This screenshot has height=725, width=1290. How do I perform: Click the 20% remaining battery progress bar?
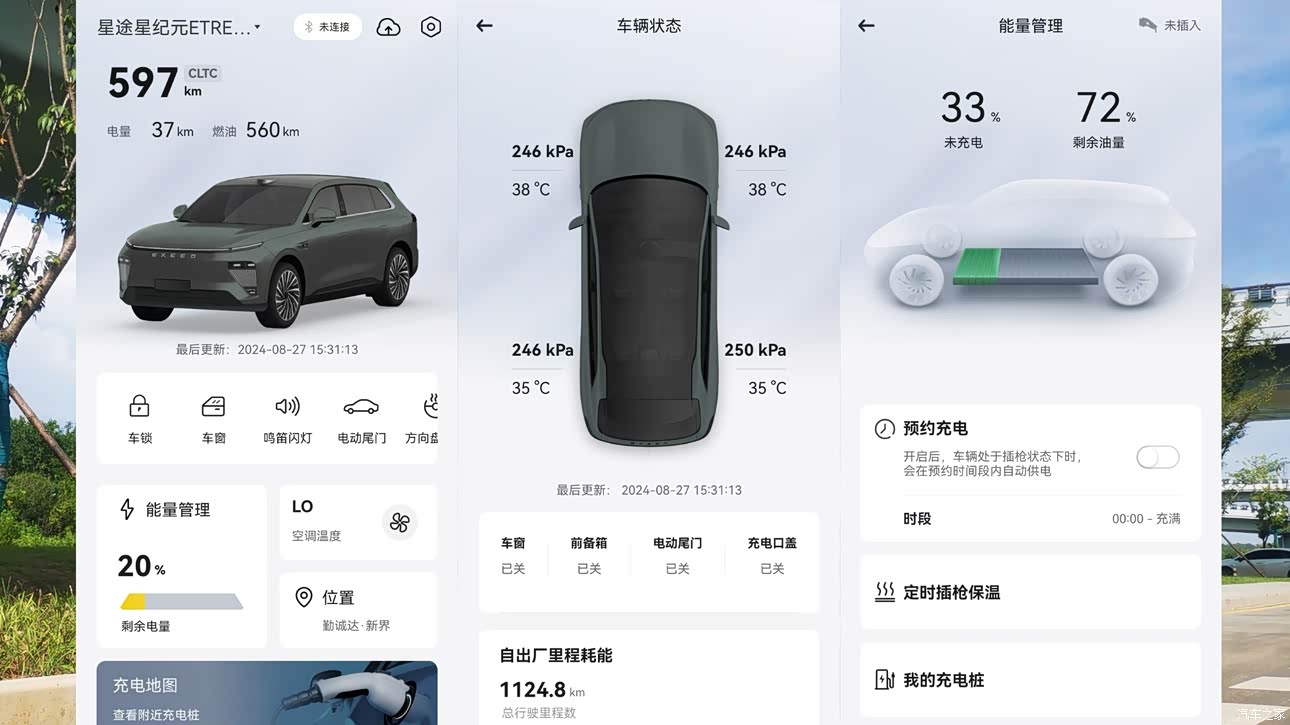(182, 601)
